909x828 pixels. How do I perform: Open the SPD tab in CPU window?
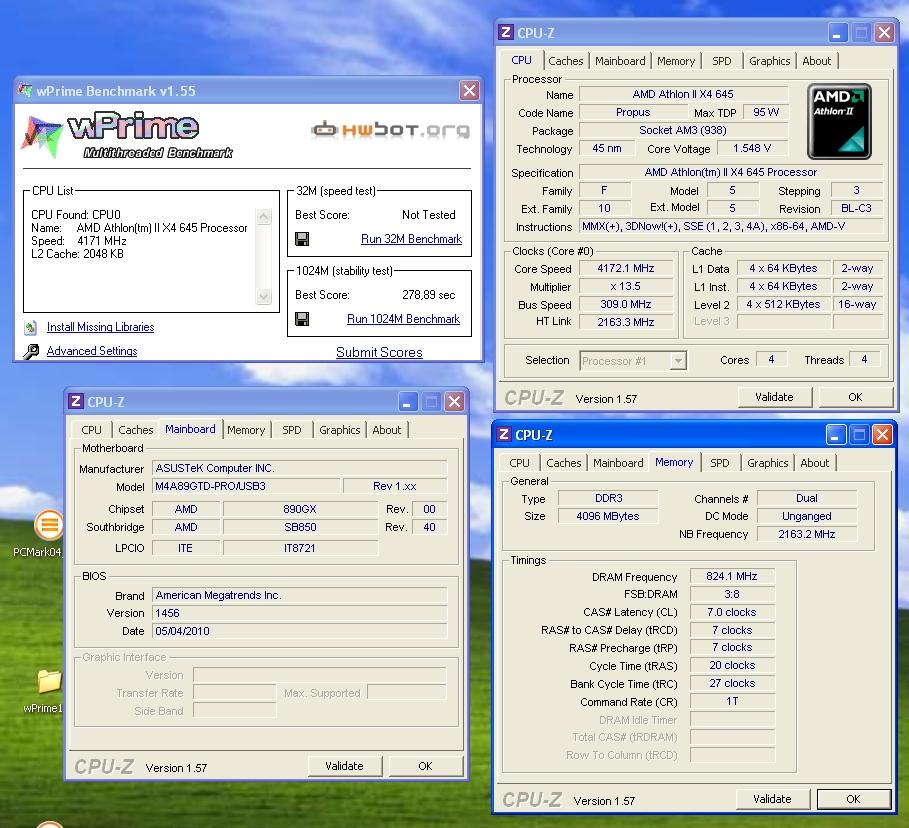coord(721,61)
